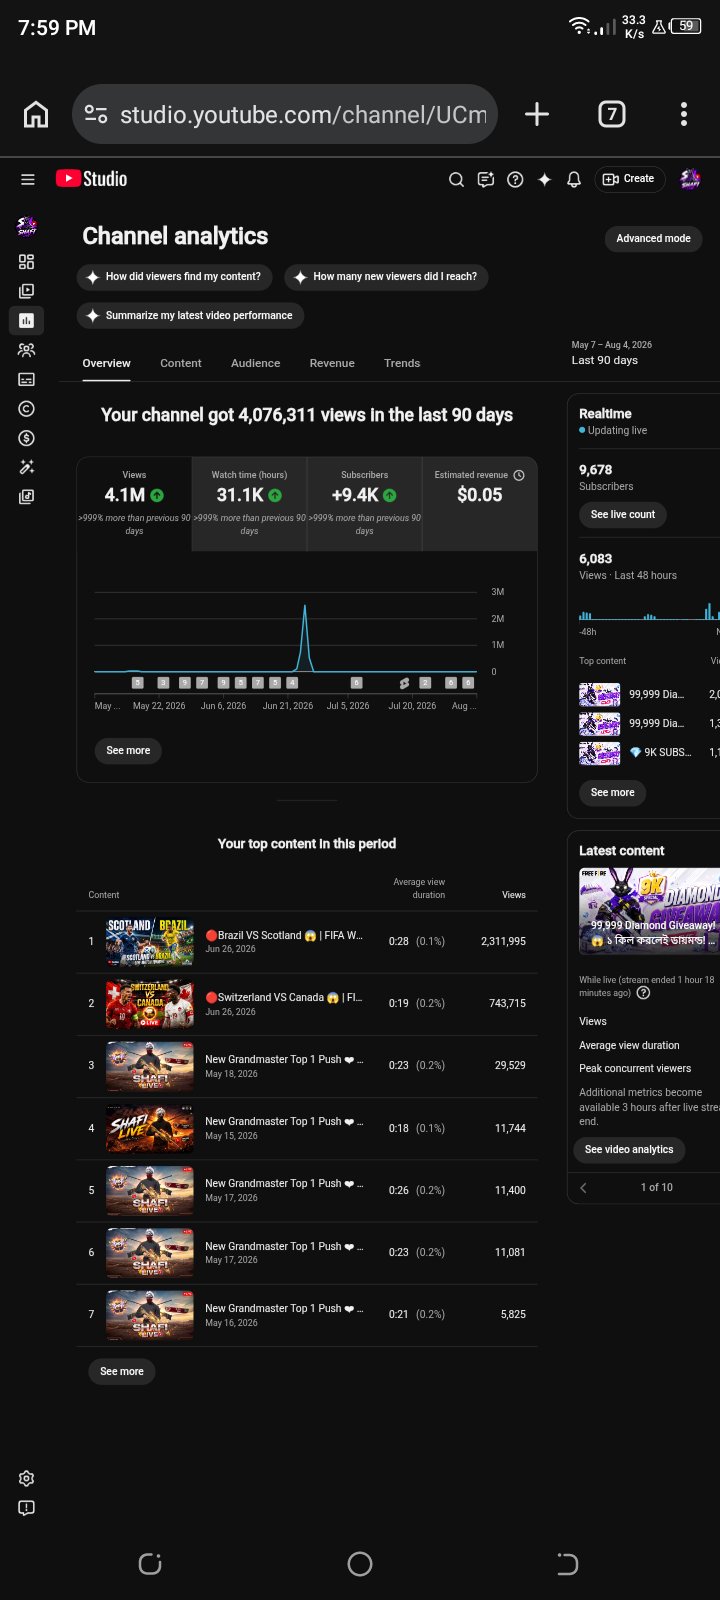
Task: Click Summarize my latest video performance
Action: pos(190,316)
